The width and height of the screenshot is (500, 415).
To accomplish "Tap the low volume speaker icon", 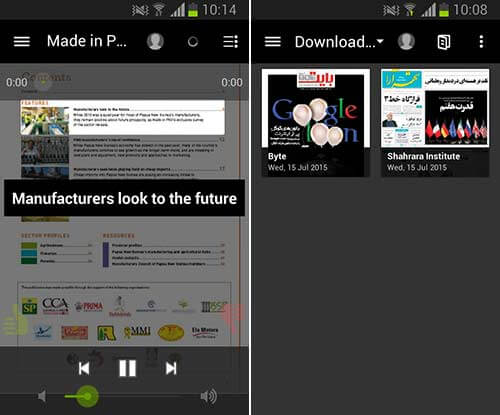I will coord(42,396).
